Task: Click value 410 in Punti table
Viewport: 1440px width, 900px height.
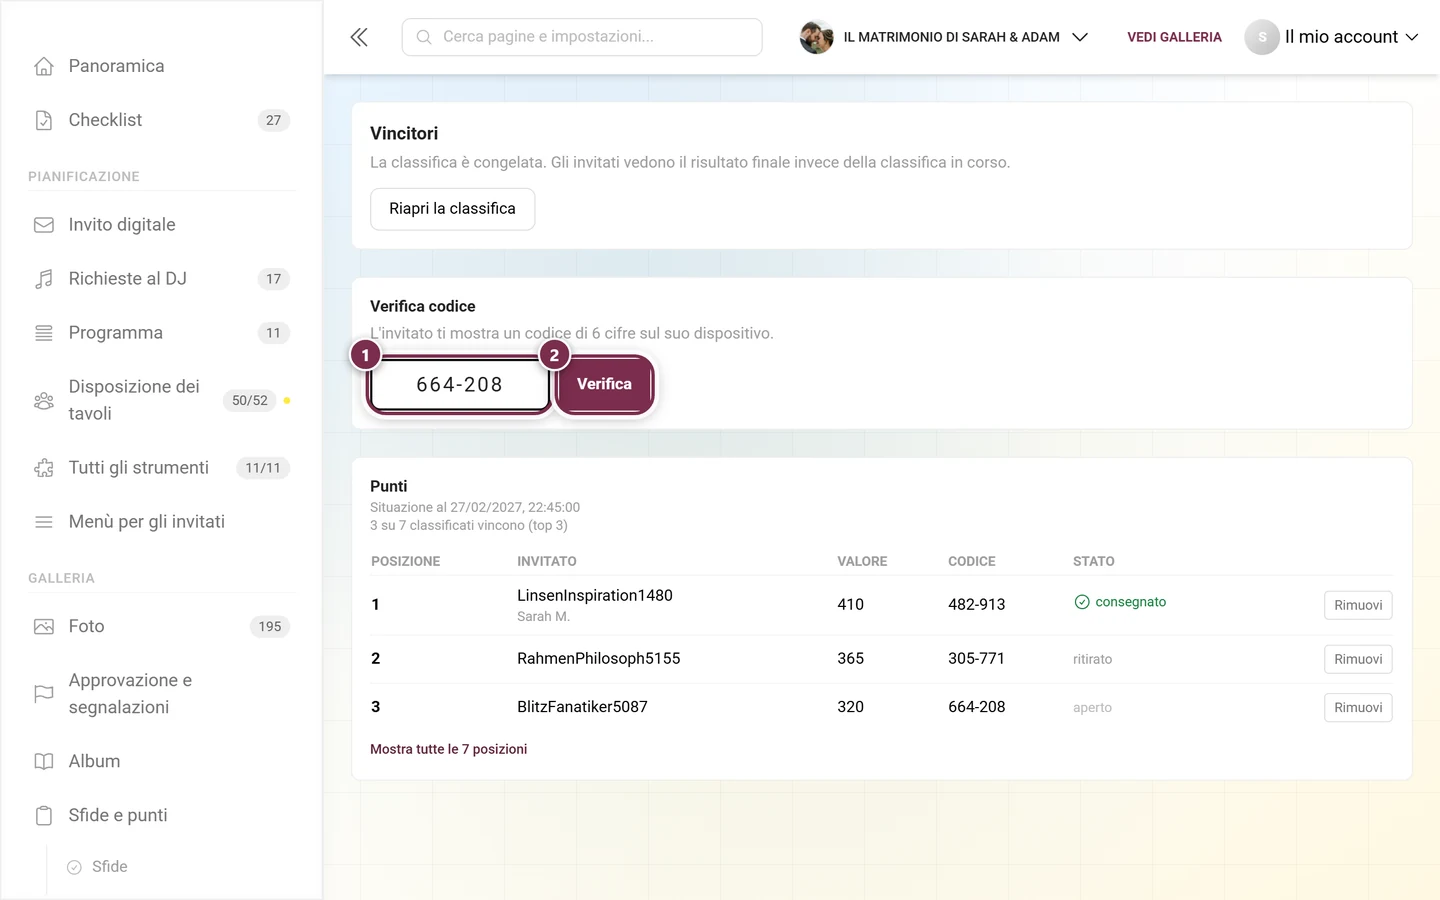Action: coord(850,605)
